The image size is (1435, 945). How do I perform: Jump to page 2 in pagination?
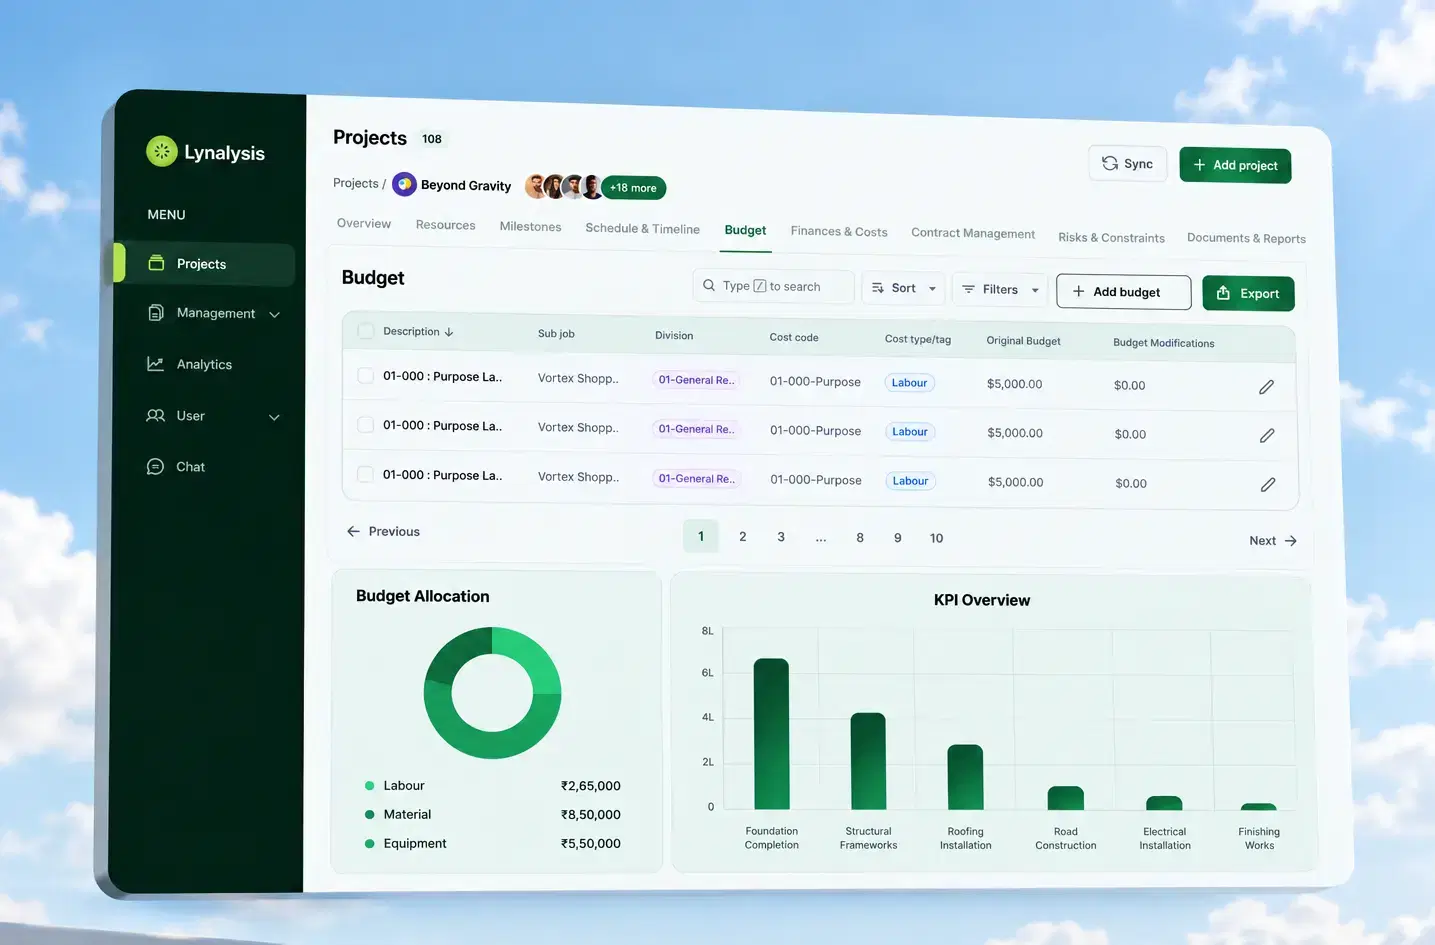743,537
